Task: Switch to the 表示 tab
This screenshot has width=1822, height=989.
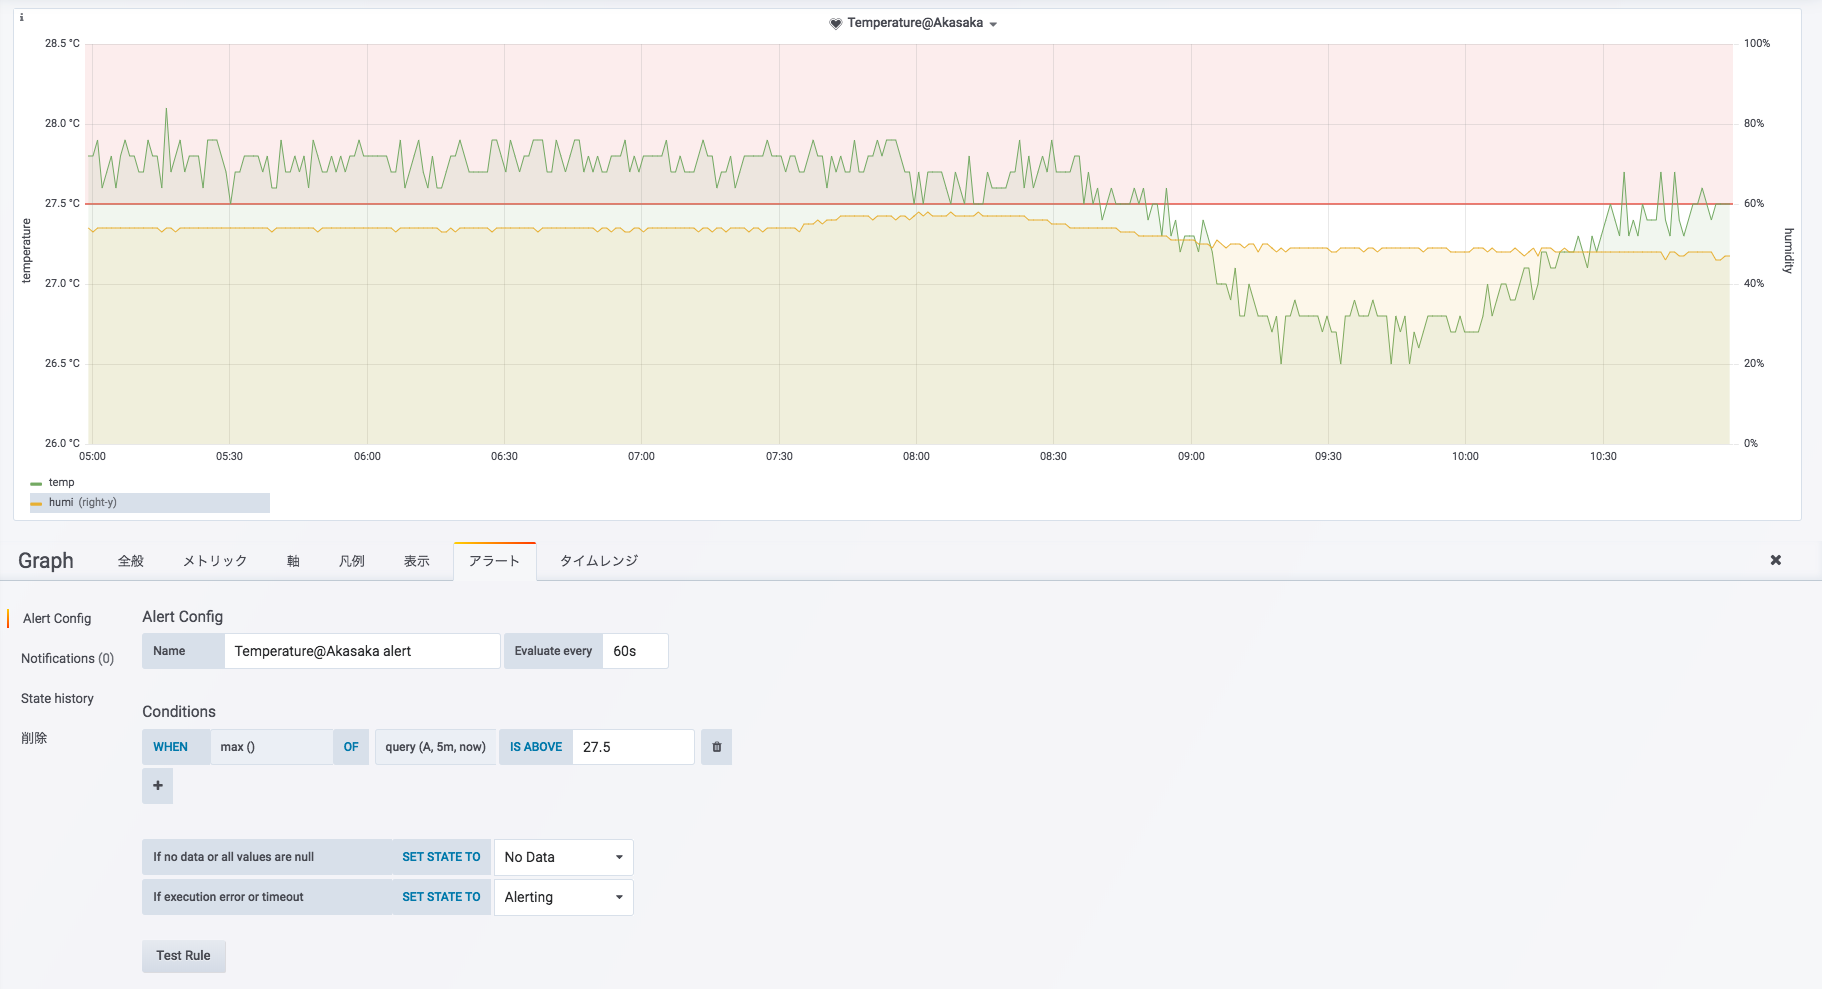Action: tap(417, 561)
